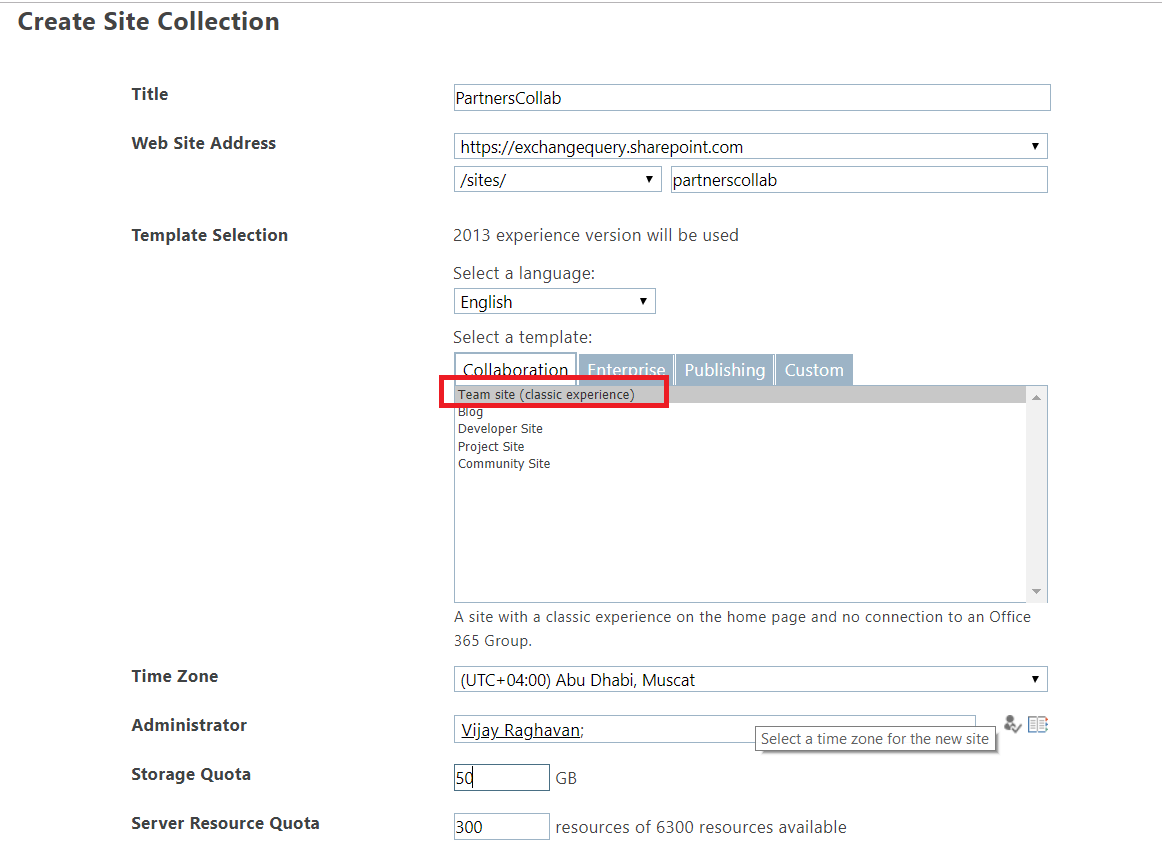Image resolution: width=1162 pixels, height=856 pixels.
Task: Select the Project Site template
Action: [x=491, y=446]
